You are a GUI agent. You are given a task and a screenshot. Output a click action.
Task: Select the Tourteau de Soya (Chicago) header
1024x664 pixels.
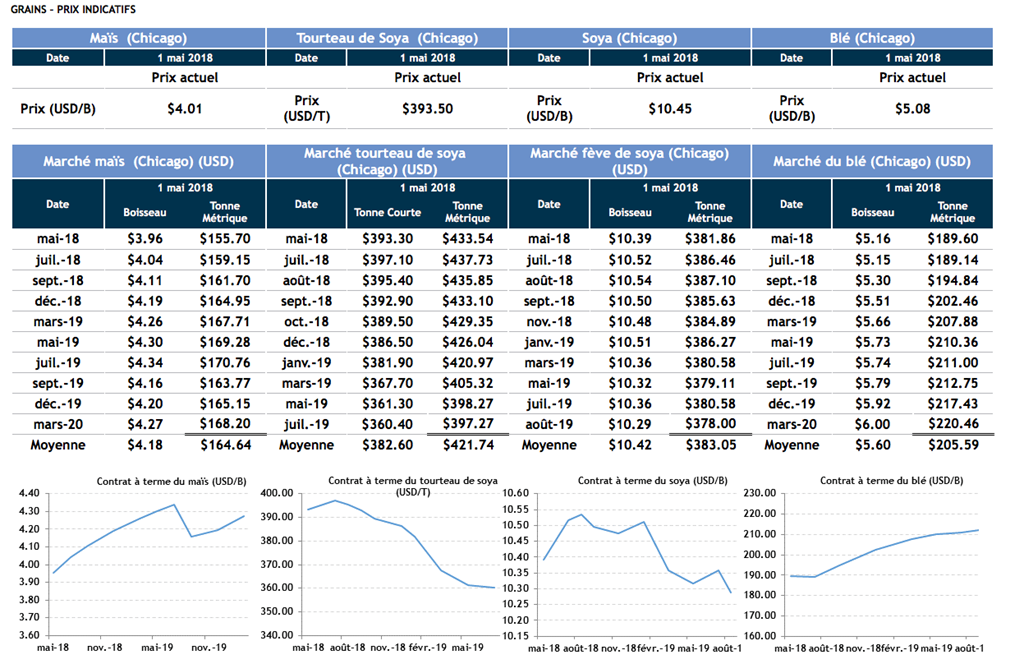click(x=387, y=38)
